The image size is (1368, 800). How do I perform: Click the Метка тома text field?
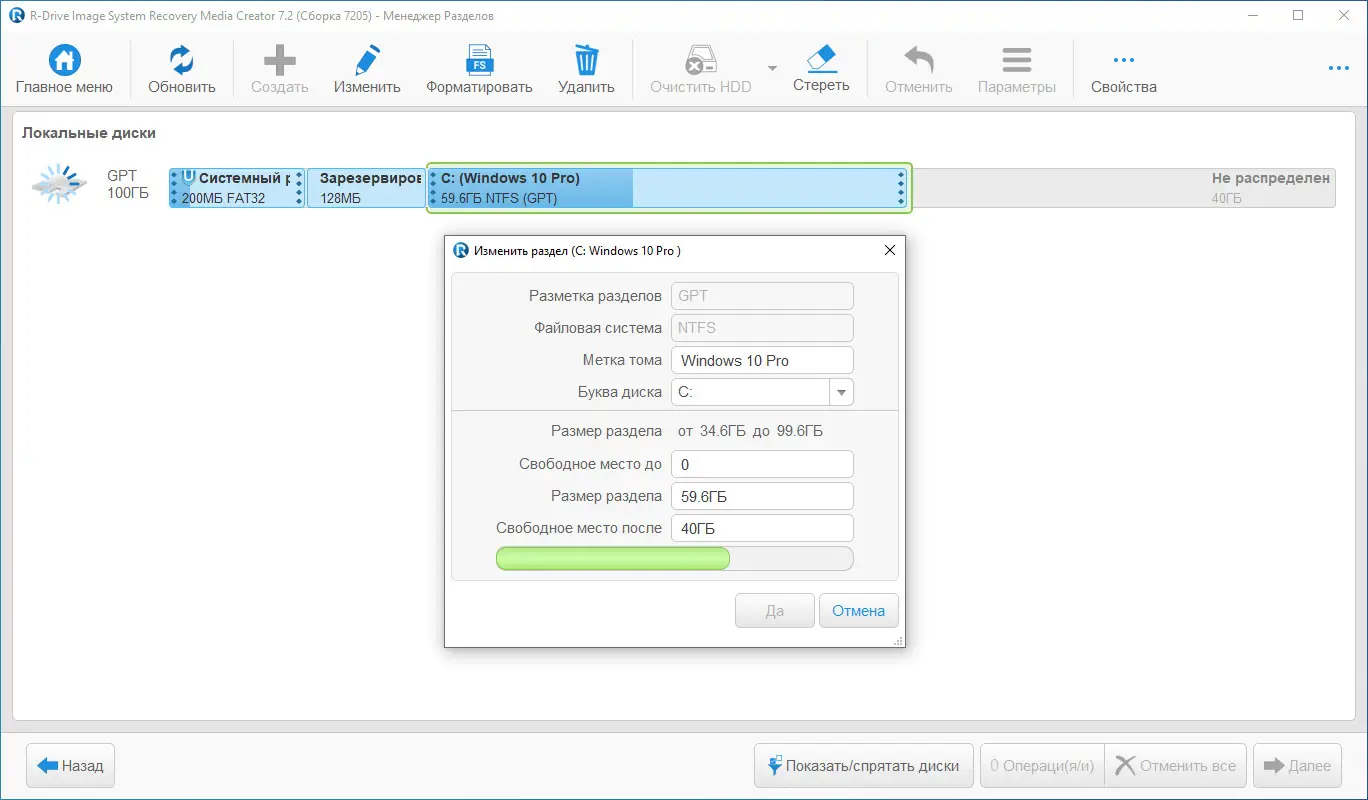[x=762, y=360]
